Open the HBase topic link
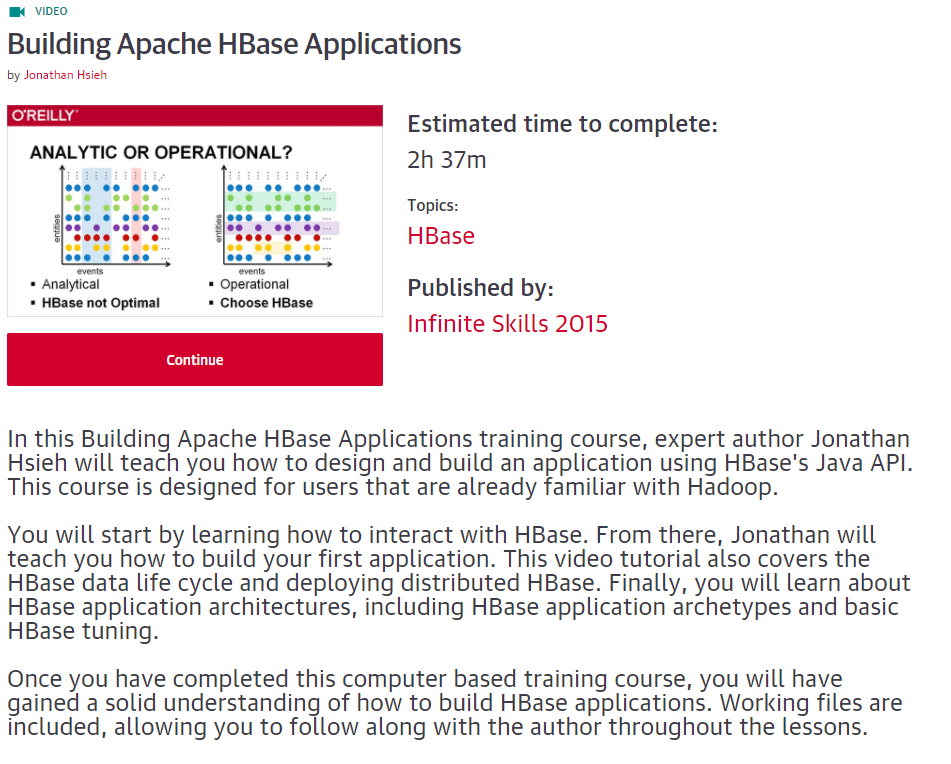This screenshot has width=951, height=764. coord(441,236)
